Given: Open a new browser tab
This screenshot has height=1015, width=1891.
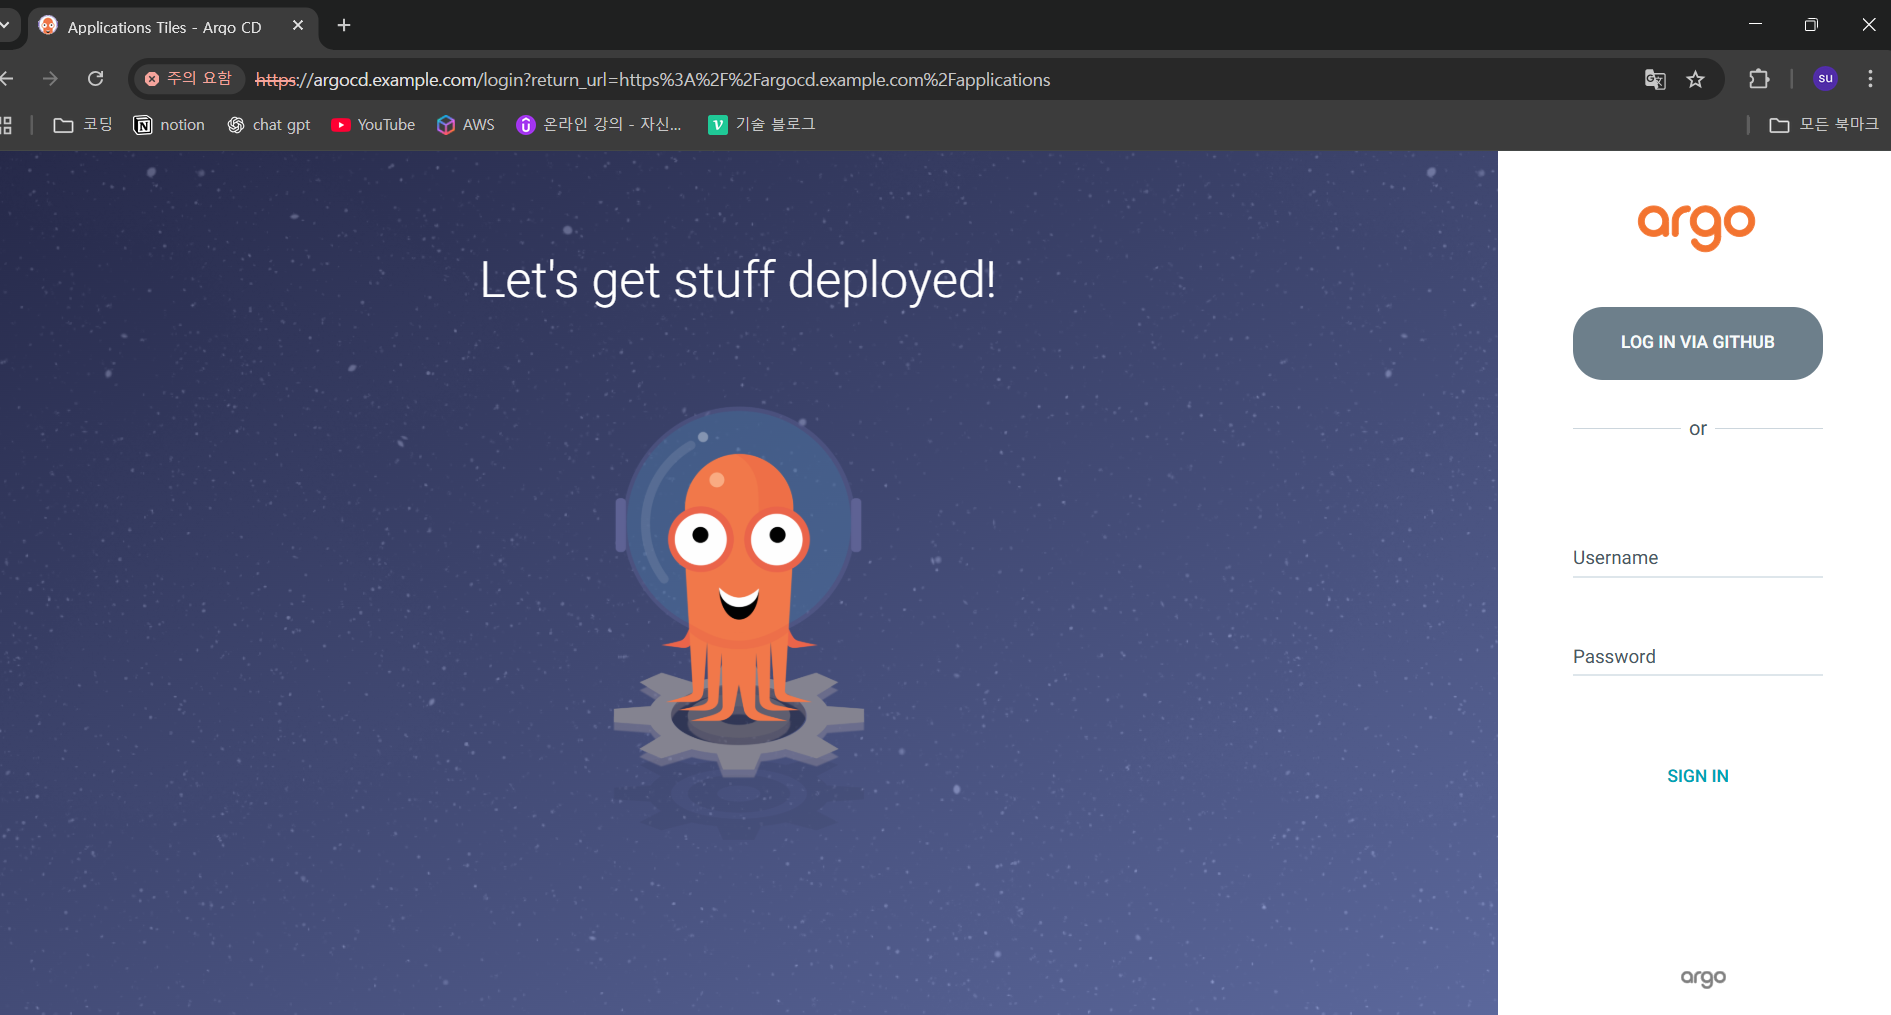Looking at the screenshot, I should pyautogui.click(x=344, y=26).
